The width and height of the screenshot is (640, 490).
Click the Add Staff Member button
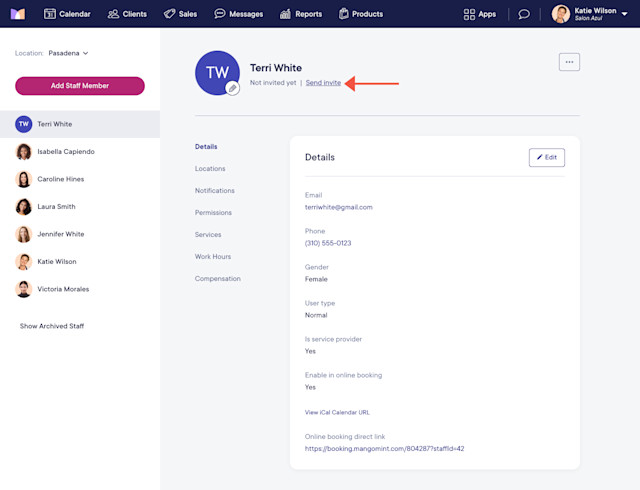click(x=80, y=86)
